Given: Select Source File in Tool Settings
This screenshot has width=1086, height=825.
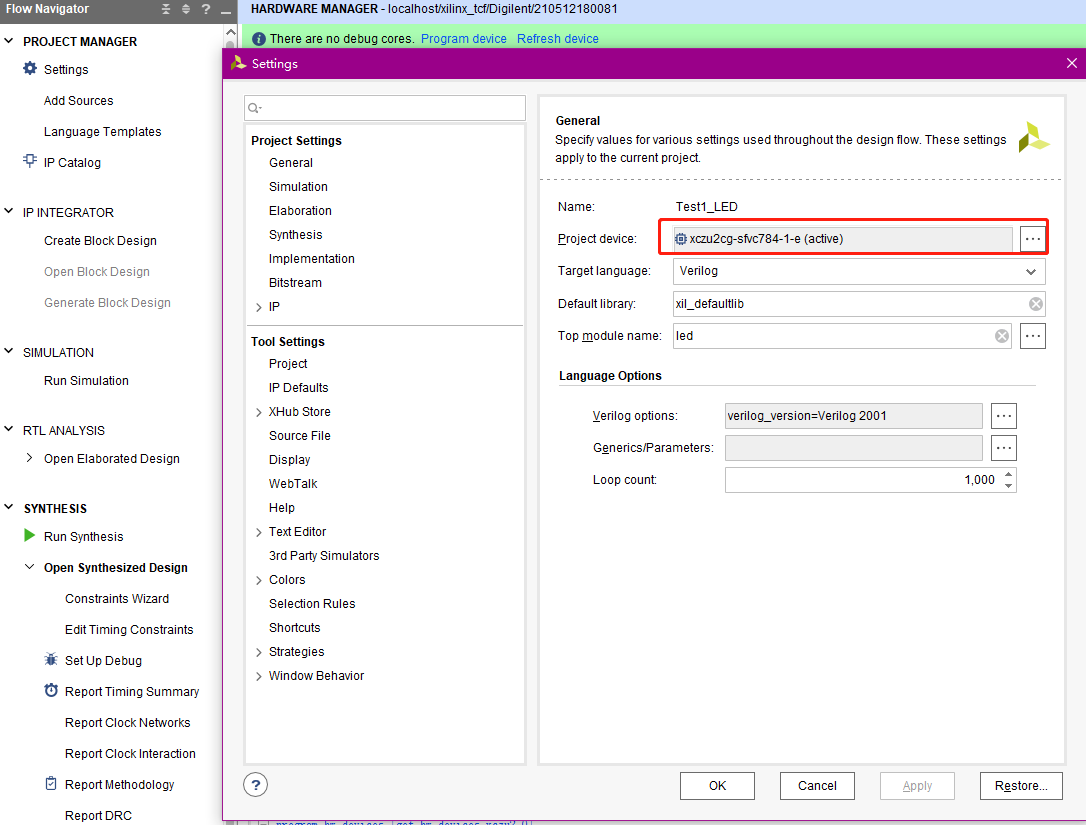Looking at the screenshot, I should tap(300, 436).
